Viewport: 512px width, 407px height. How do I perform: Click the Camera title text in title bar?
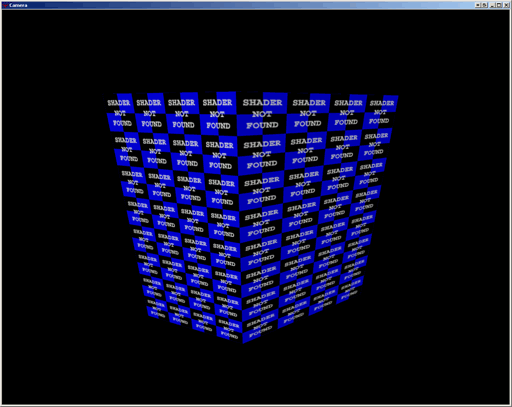[x=18, y=5]
